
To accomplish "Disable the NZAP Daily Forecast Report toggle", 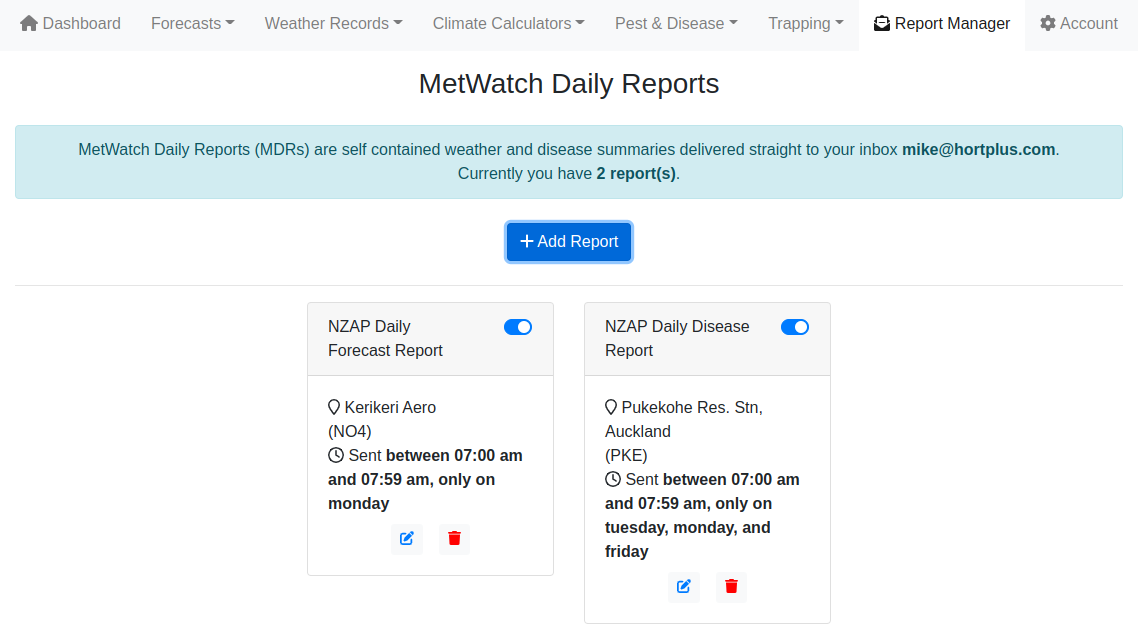I will (x=518, y=327).
